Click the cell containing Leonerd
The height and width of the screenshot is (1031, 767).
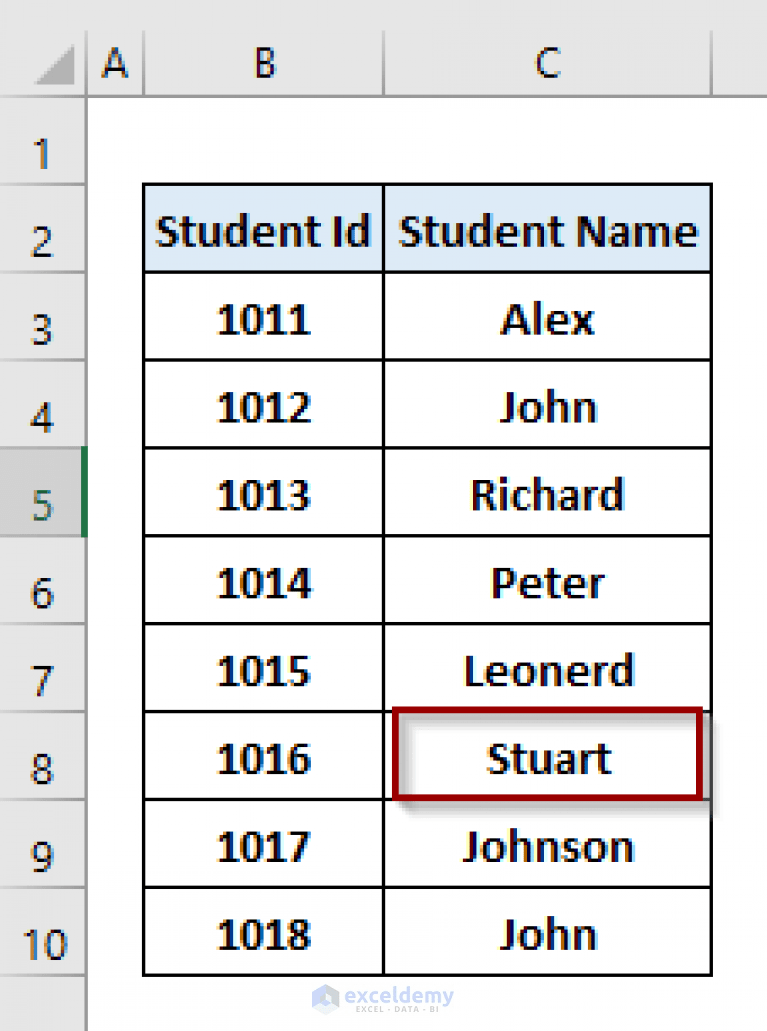point(546,669)
